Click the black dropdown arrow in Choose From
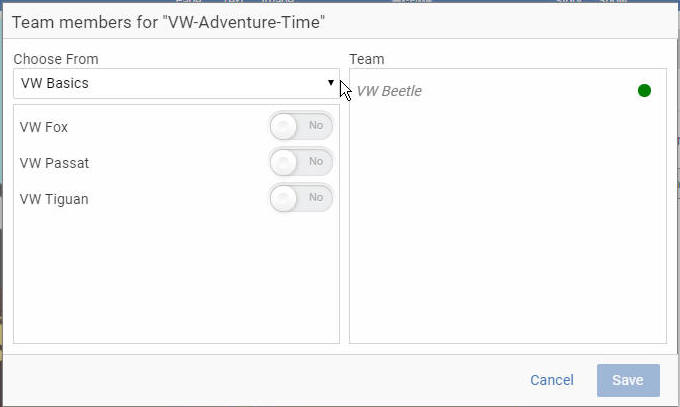 (331, 82)
